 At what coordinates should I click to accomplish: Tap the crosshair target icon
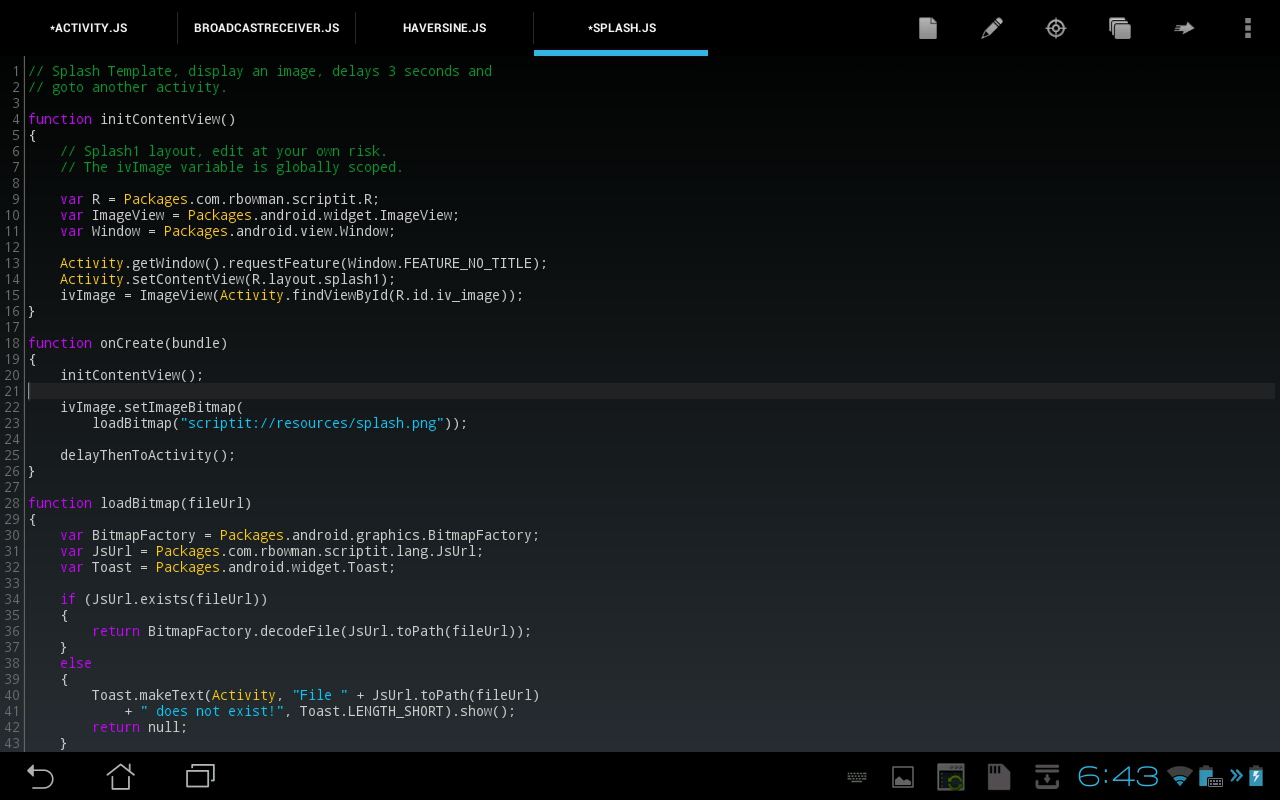tap(1056, 28)
